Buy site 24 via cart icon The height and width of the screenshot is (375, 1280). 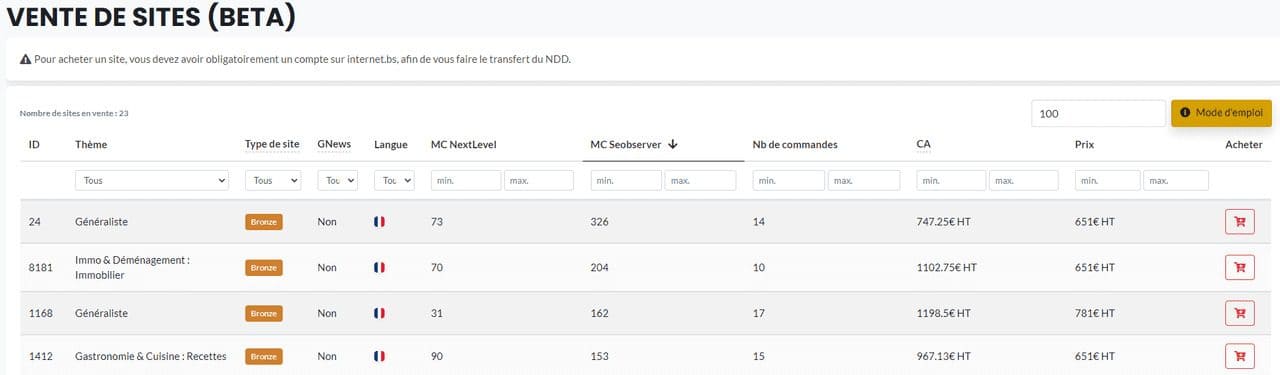[x=1239, y=222]
